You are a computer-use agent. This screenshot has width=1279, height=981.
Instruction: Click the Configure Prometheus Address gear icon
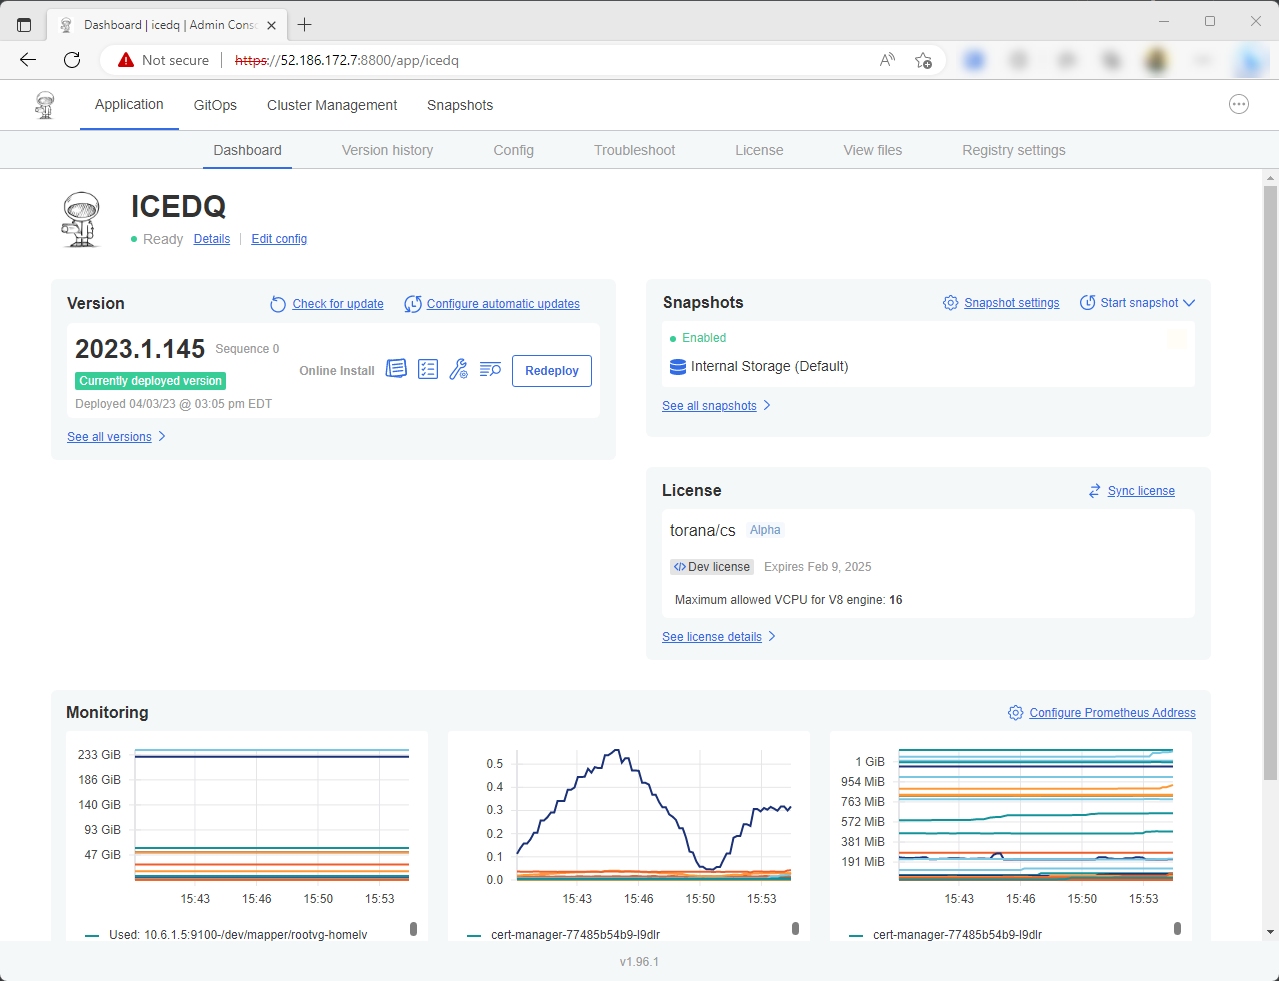(x=1016, y=713)
